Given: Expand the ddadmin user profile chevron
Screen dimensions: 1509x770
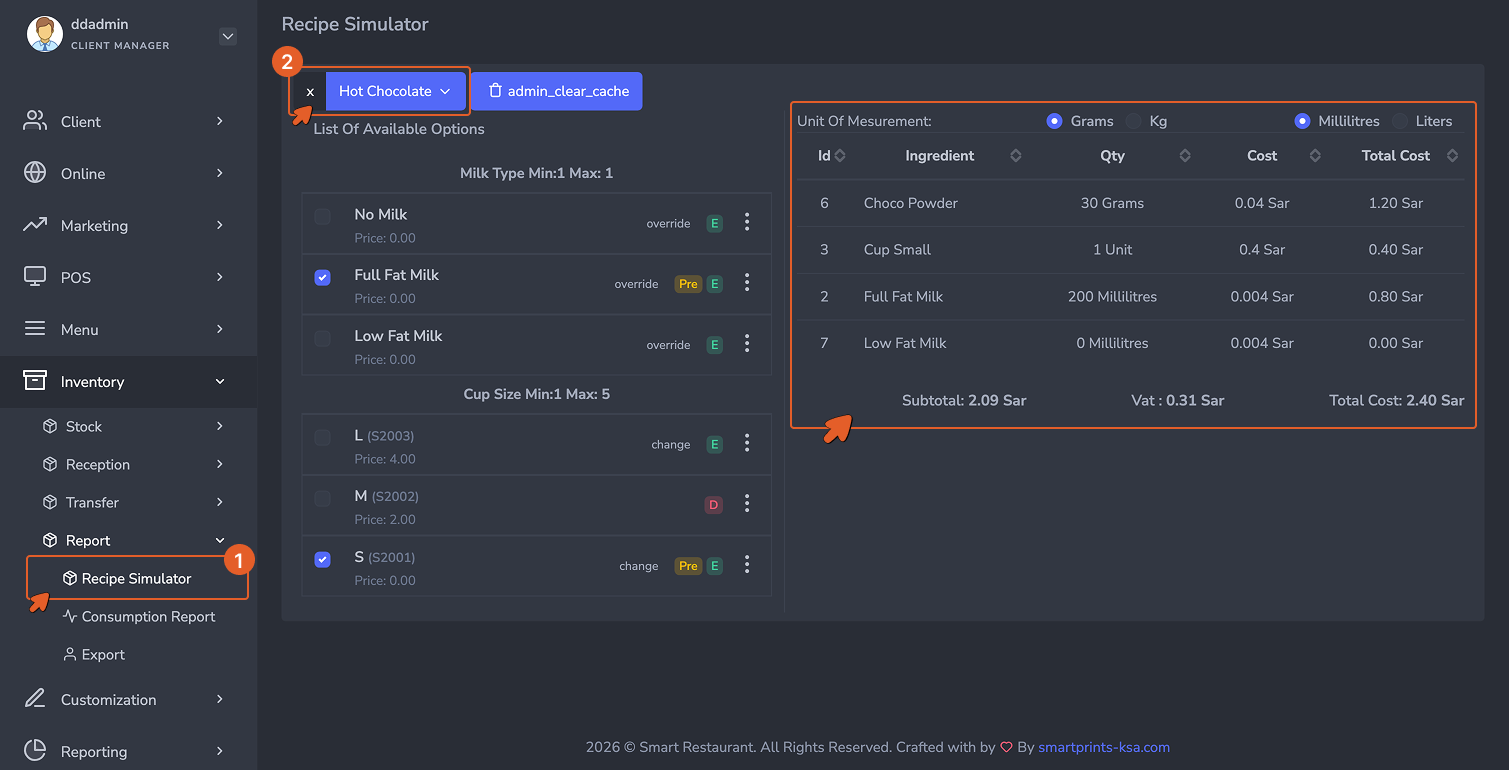Looking at the screenshot, I should coord(228,37).
